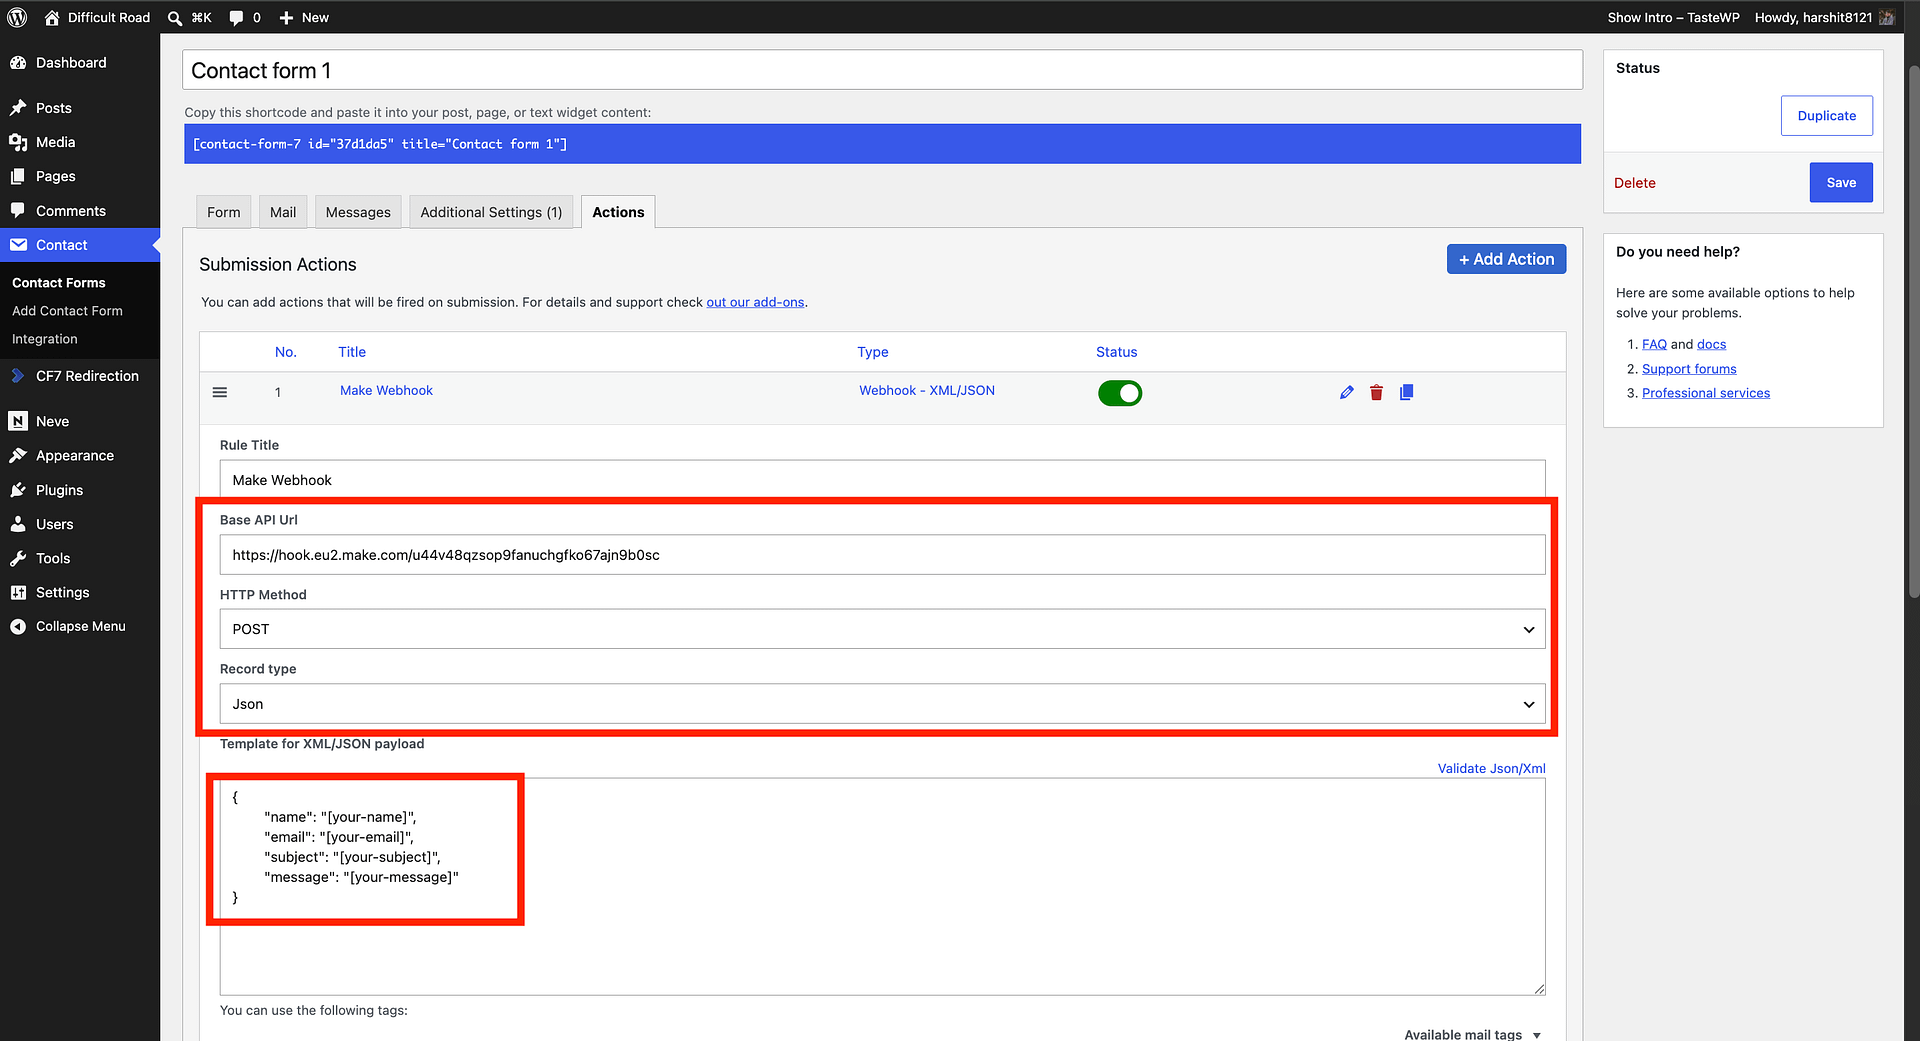Image resolution: width=1920 pixels, height=1041 pixels.
Task: Switch to the Mail tab
Action: pos(283,212)
